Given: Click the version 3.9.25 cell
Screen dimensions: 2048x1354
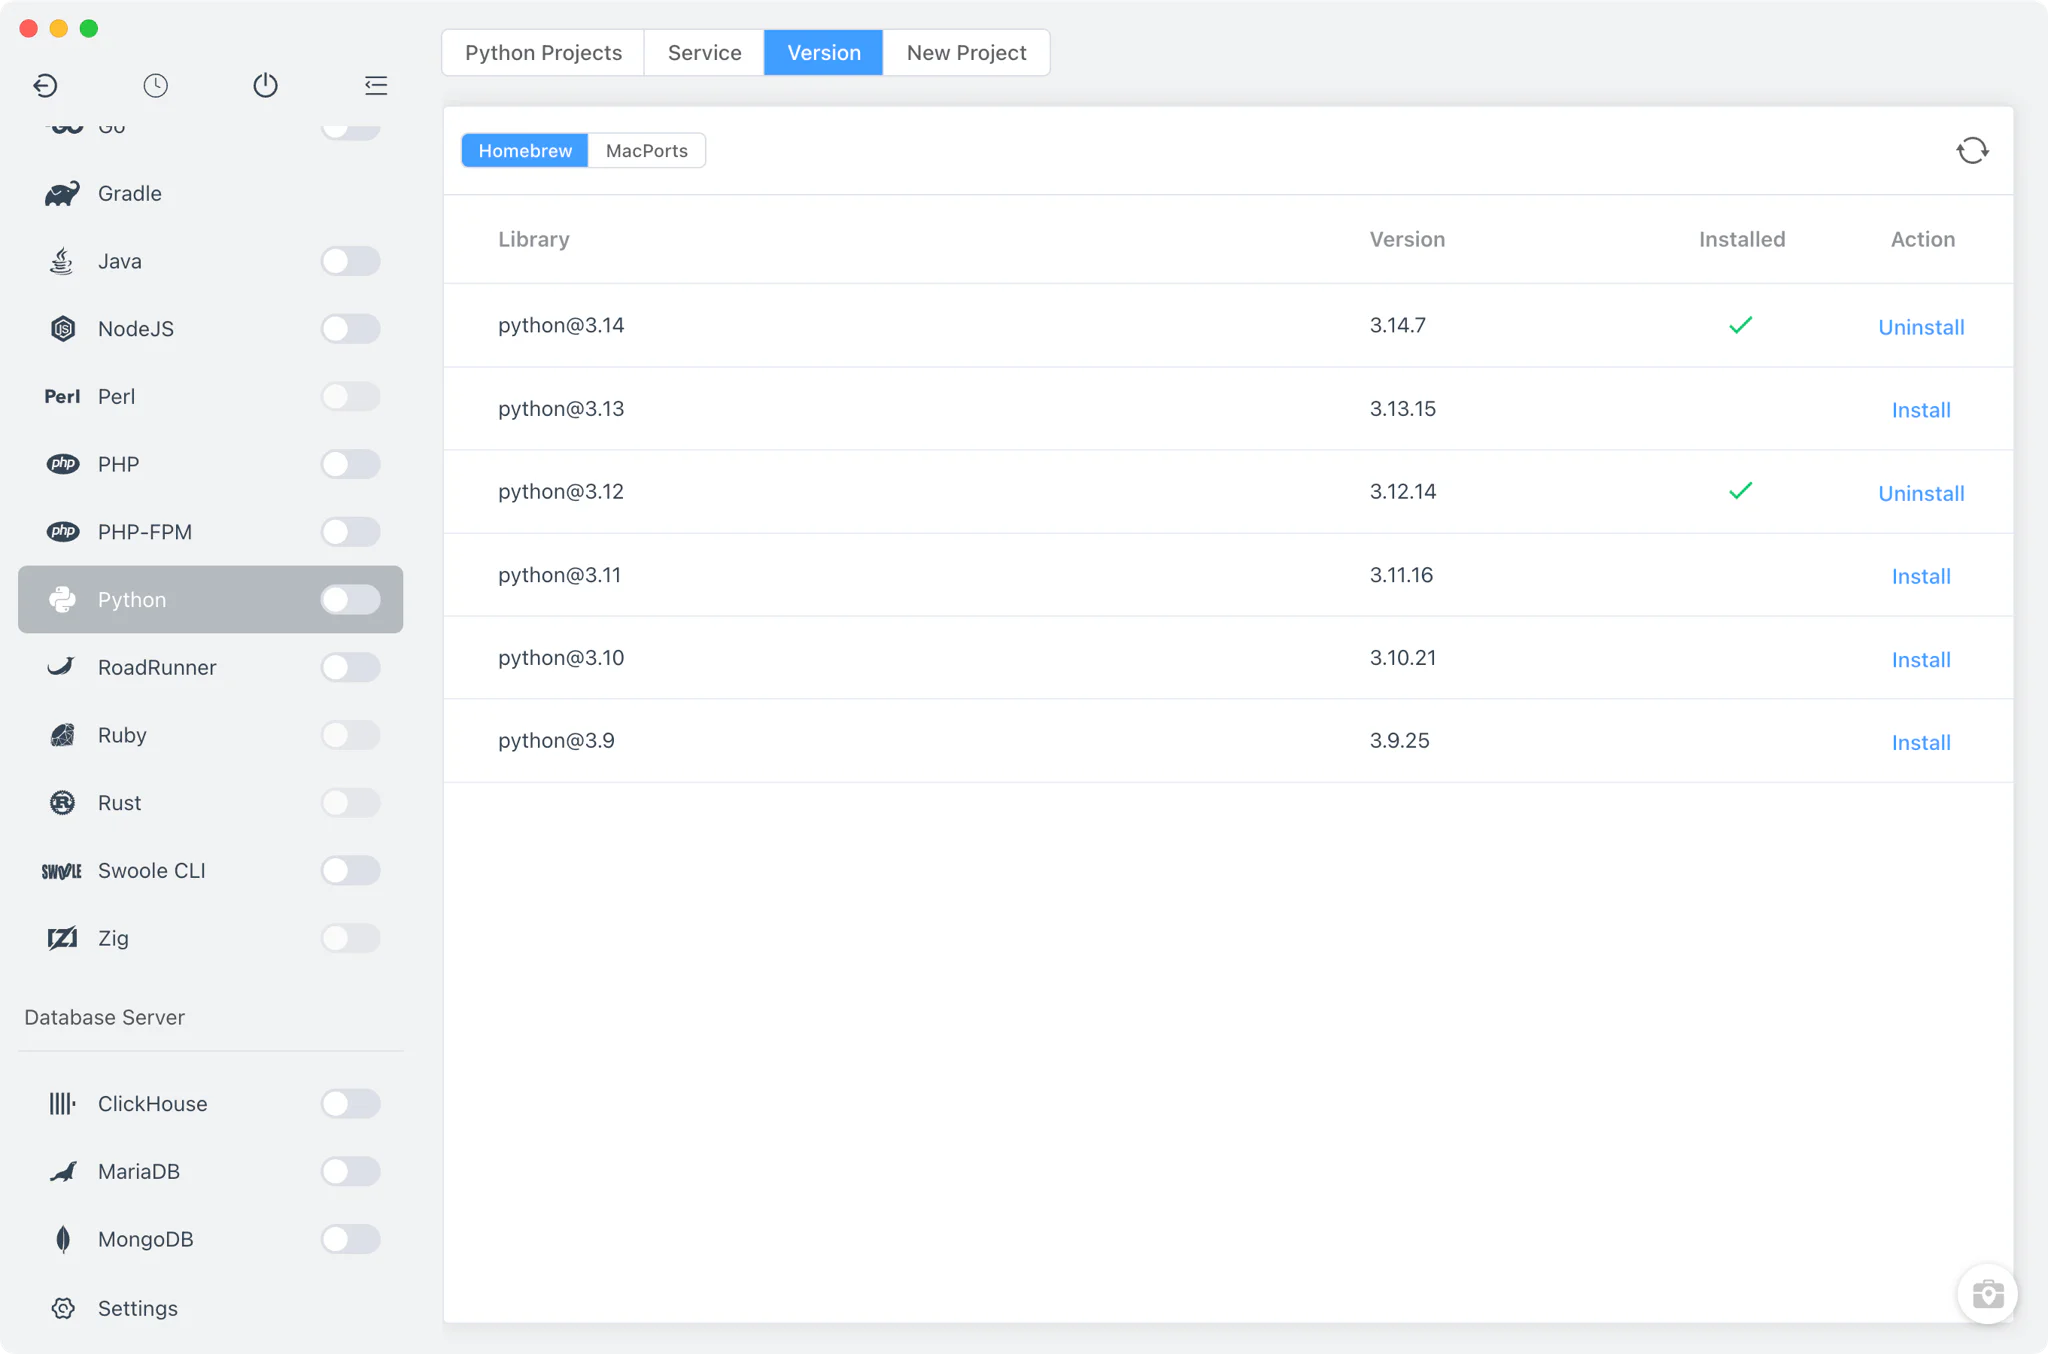Looking at the screenshot, I should pyautogui.click(x=1399, y=740).
